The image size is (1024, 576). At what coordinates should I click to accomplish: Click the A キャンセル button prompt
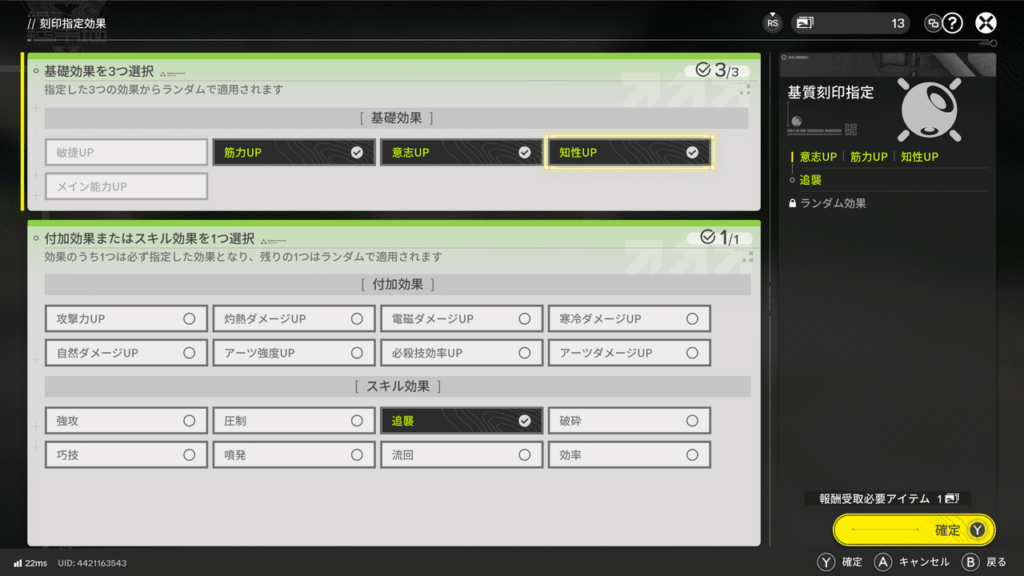coord(911,562)
